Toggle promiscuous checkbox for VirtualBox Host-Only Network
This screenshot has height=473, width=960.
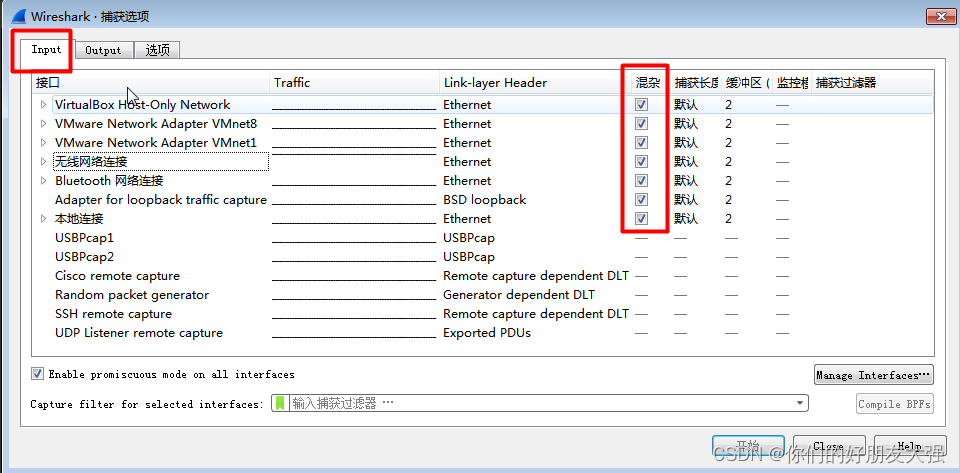pos(642,105)
